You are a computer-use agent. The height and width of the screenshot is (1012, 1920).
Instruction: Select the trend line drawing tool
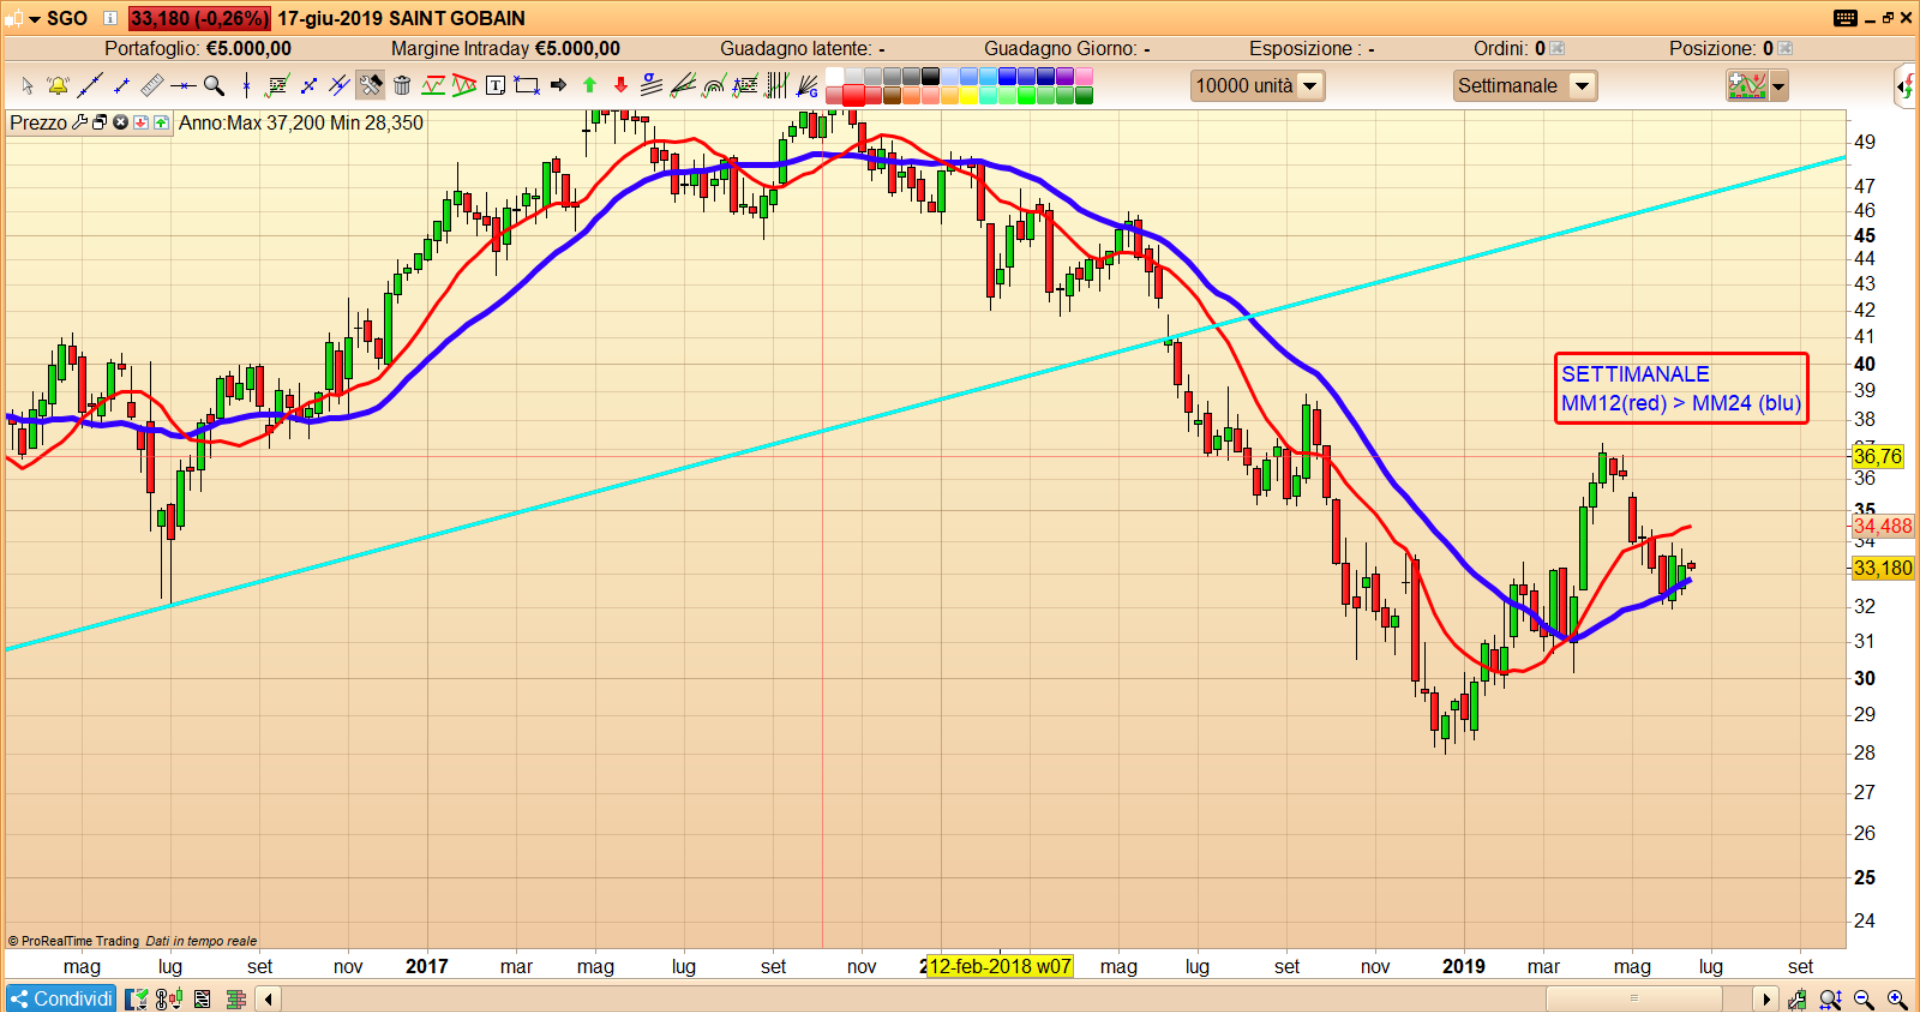(90, 86)
